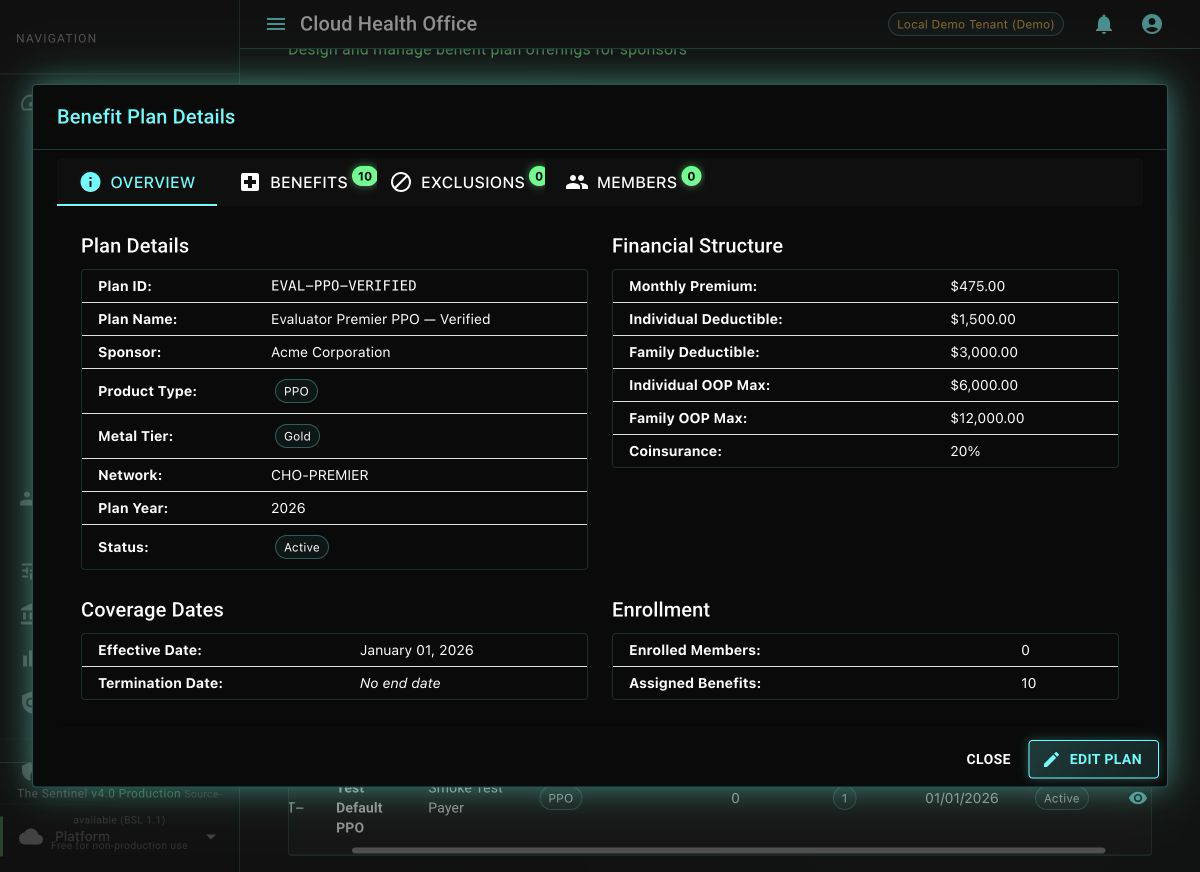Click the horizontal scrollbar under the table
Screen dimensions: 1200x872
point(728,851)
